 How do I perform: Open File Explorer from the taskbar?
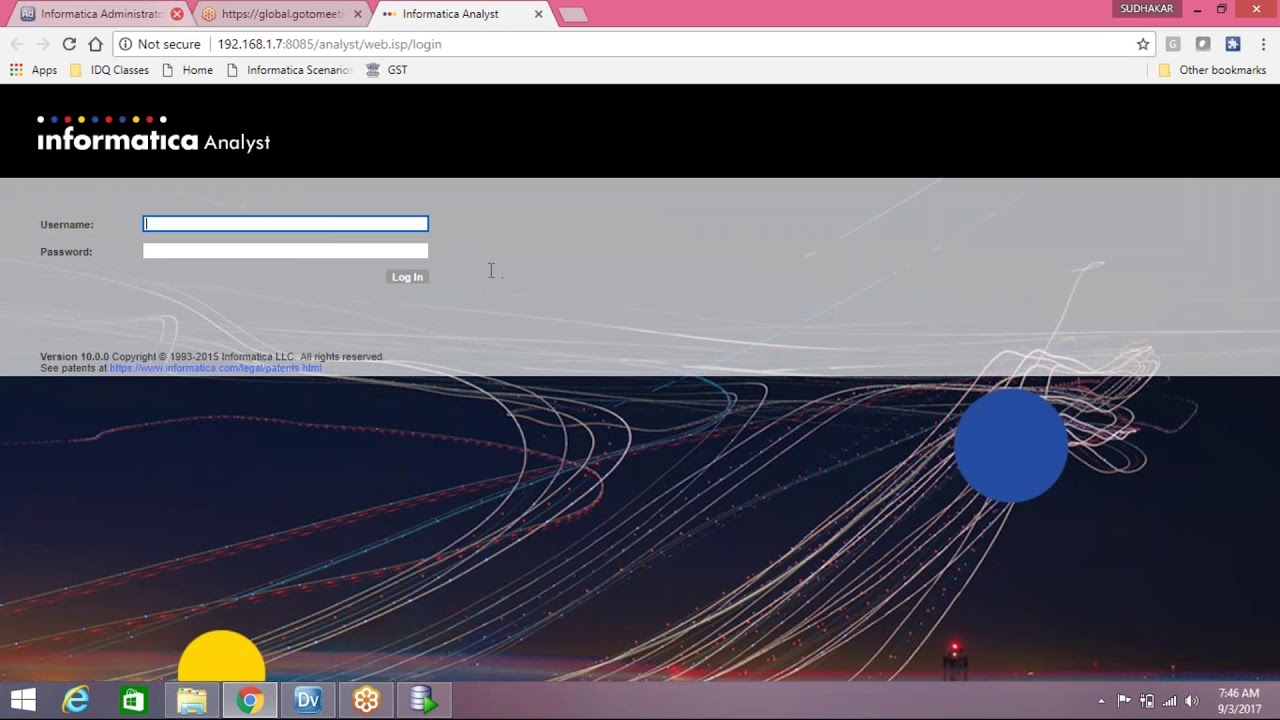191,700
